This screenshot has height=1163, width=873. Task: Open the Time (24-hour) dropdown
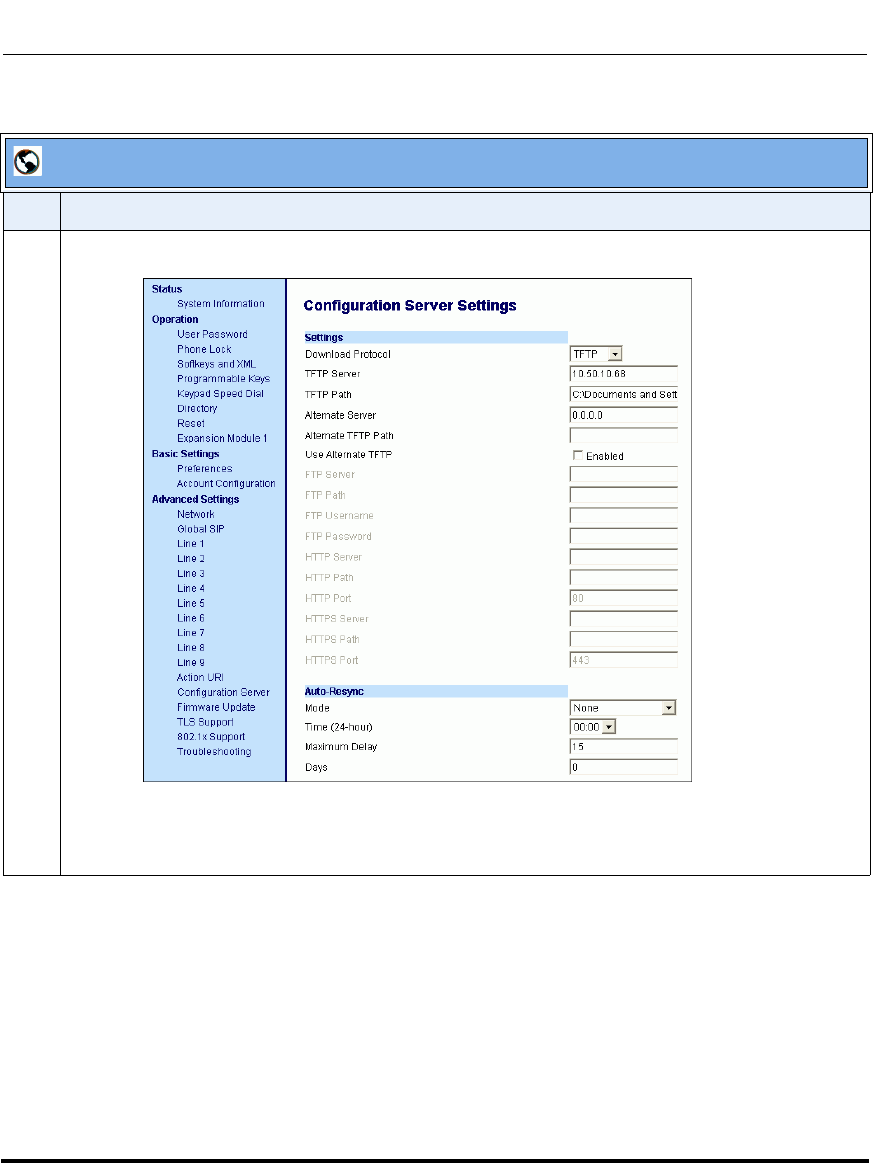(593, 727)
